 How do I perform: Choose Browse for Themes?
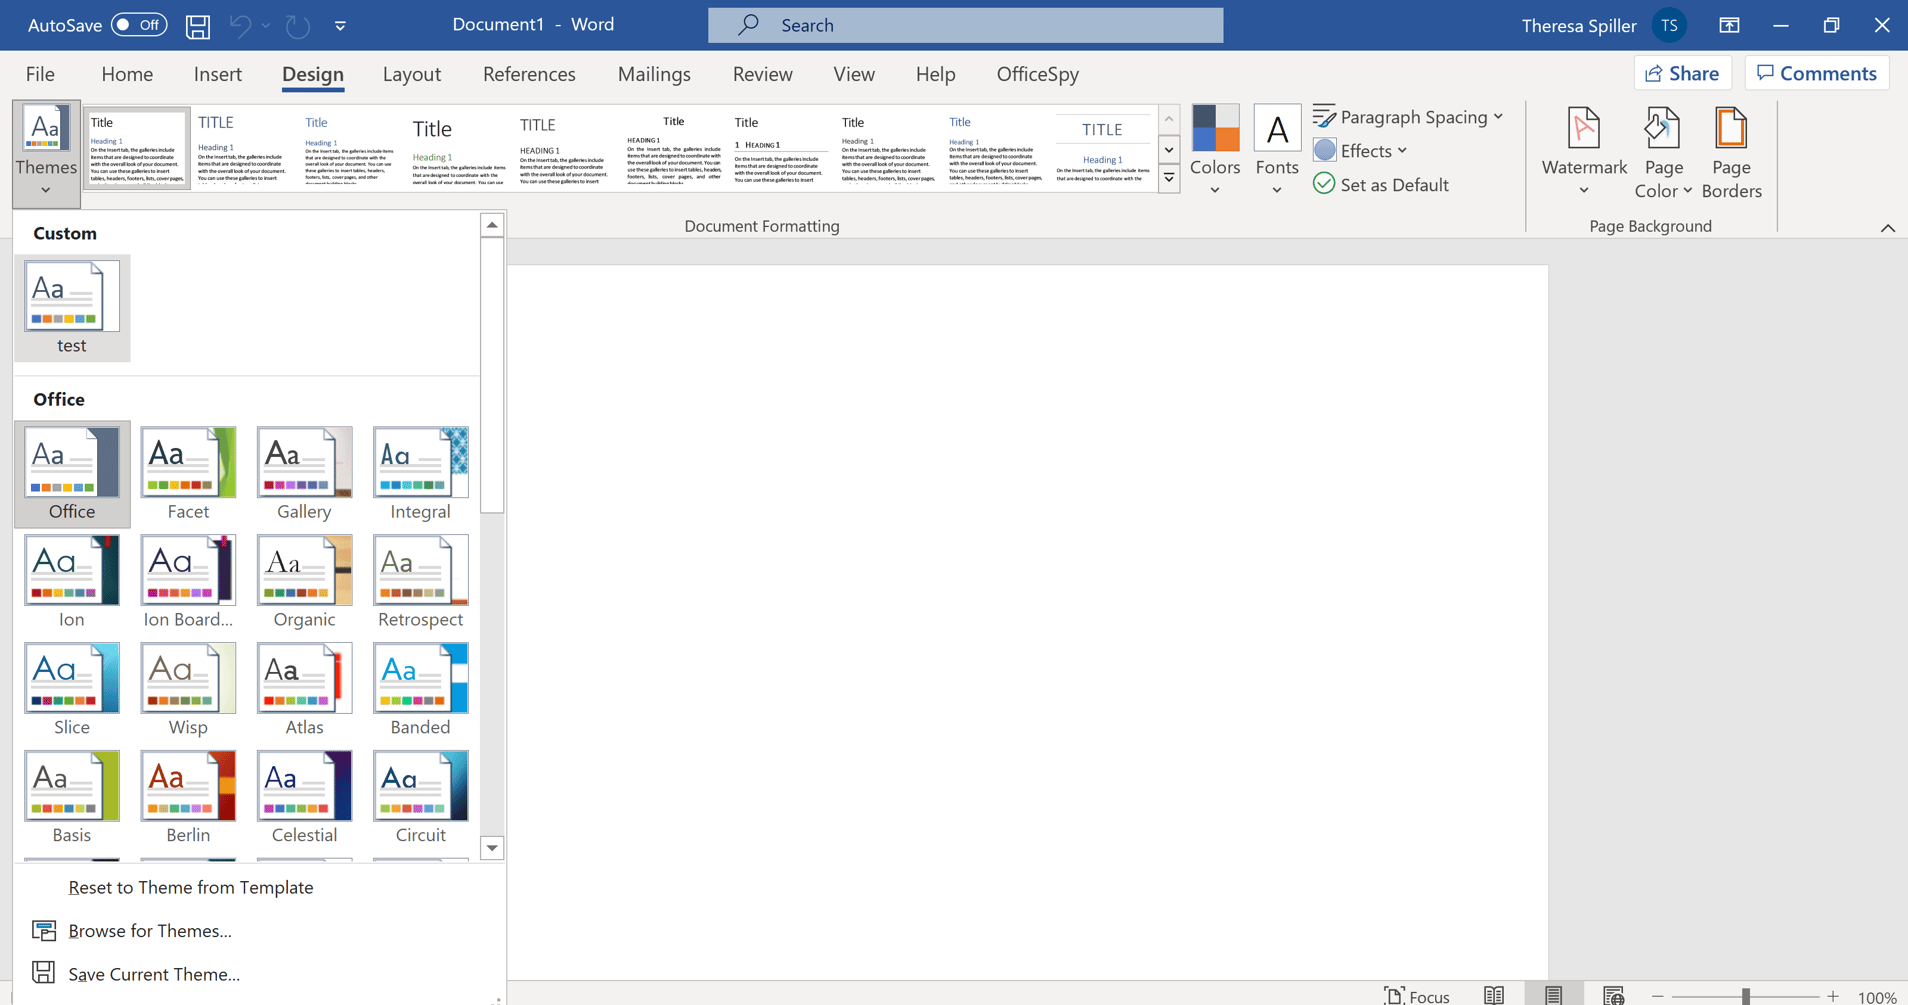point(150,930)
